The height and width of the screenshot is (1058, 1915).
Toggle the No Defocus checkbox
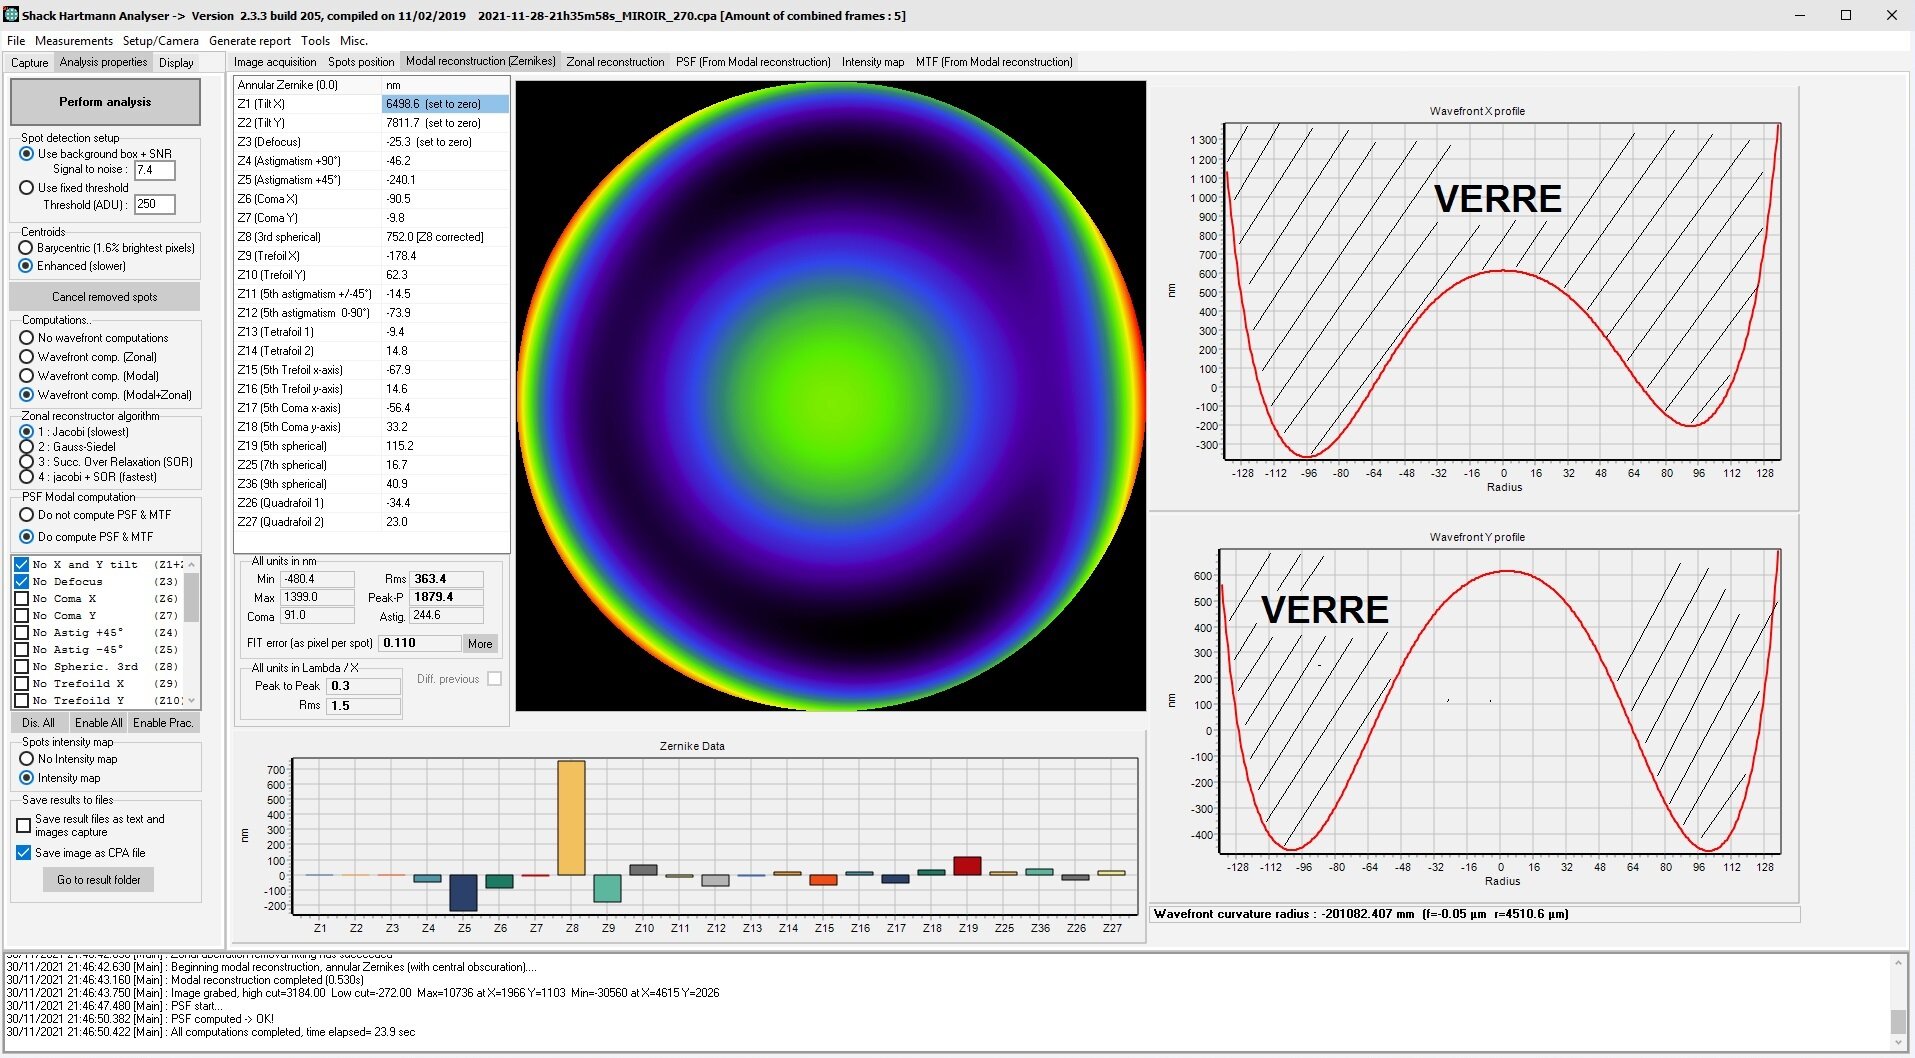coord(21,582)
